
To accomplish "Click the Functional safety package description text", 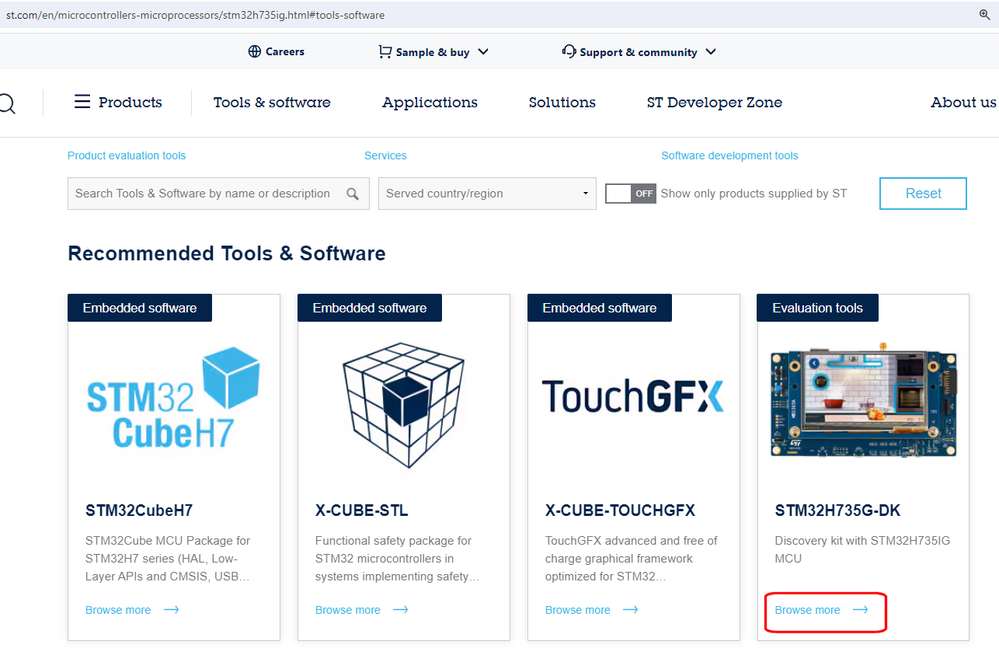I will coord(397,558).
